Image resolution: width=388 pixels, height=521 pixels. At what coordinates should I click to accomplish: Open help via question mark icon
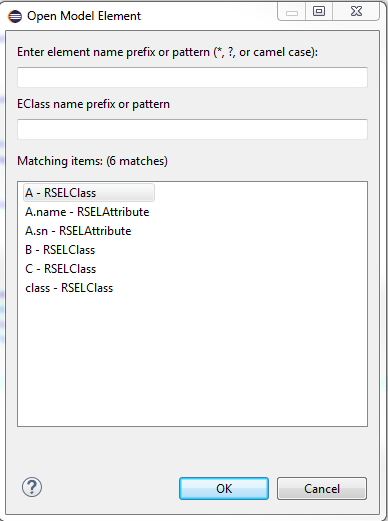(x=32, y=487)
